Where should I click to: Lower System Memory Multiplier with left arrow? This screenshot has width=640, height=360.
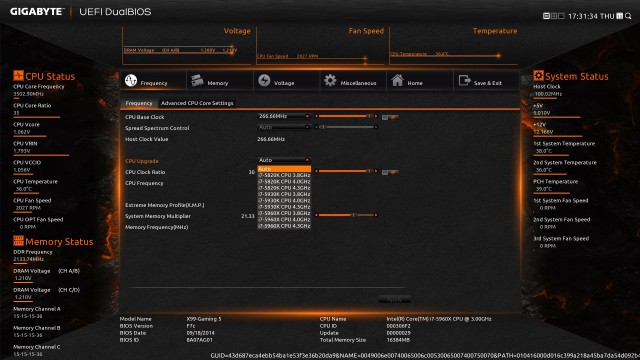tap(316, 215)
